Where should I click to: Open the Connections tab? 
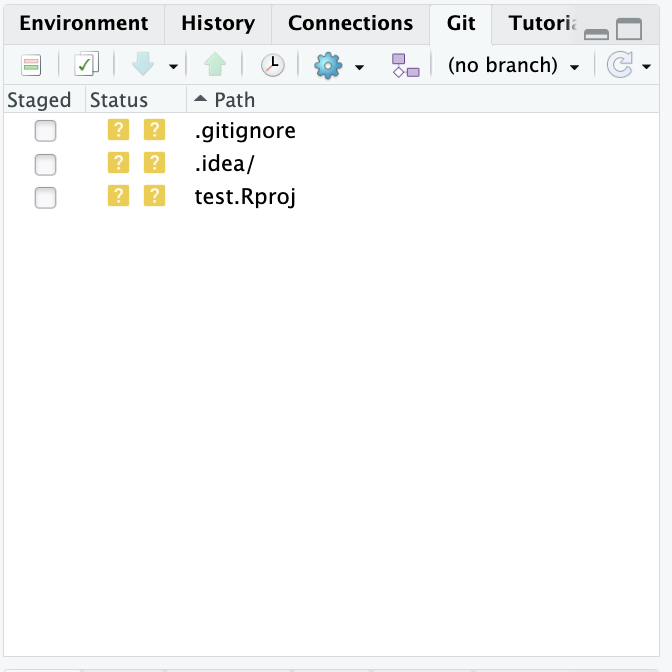click(351, 23)
